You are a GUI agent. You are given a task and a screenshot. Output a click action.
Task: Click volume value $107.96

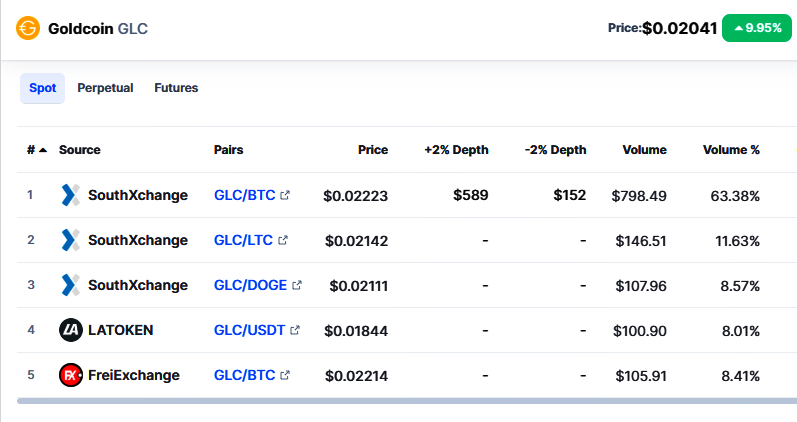click(x=641, y=286)
